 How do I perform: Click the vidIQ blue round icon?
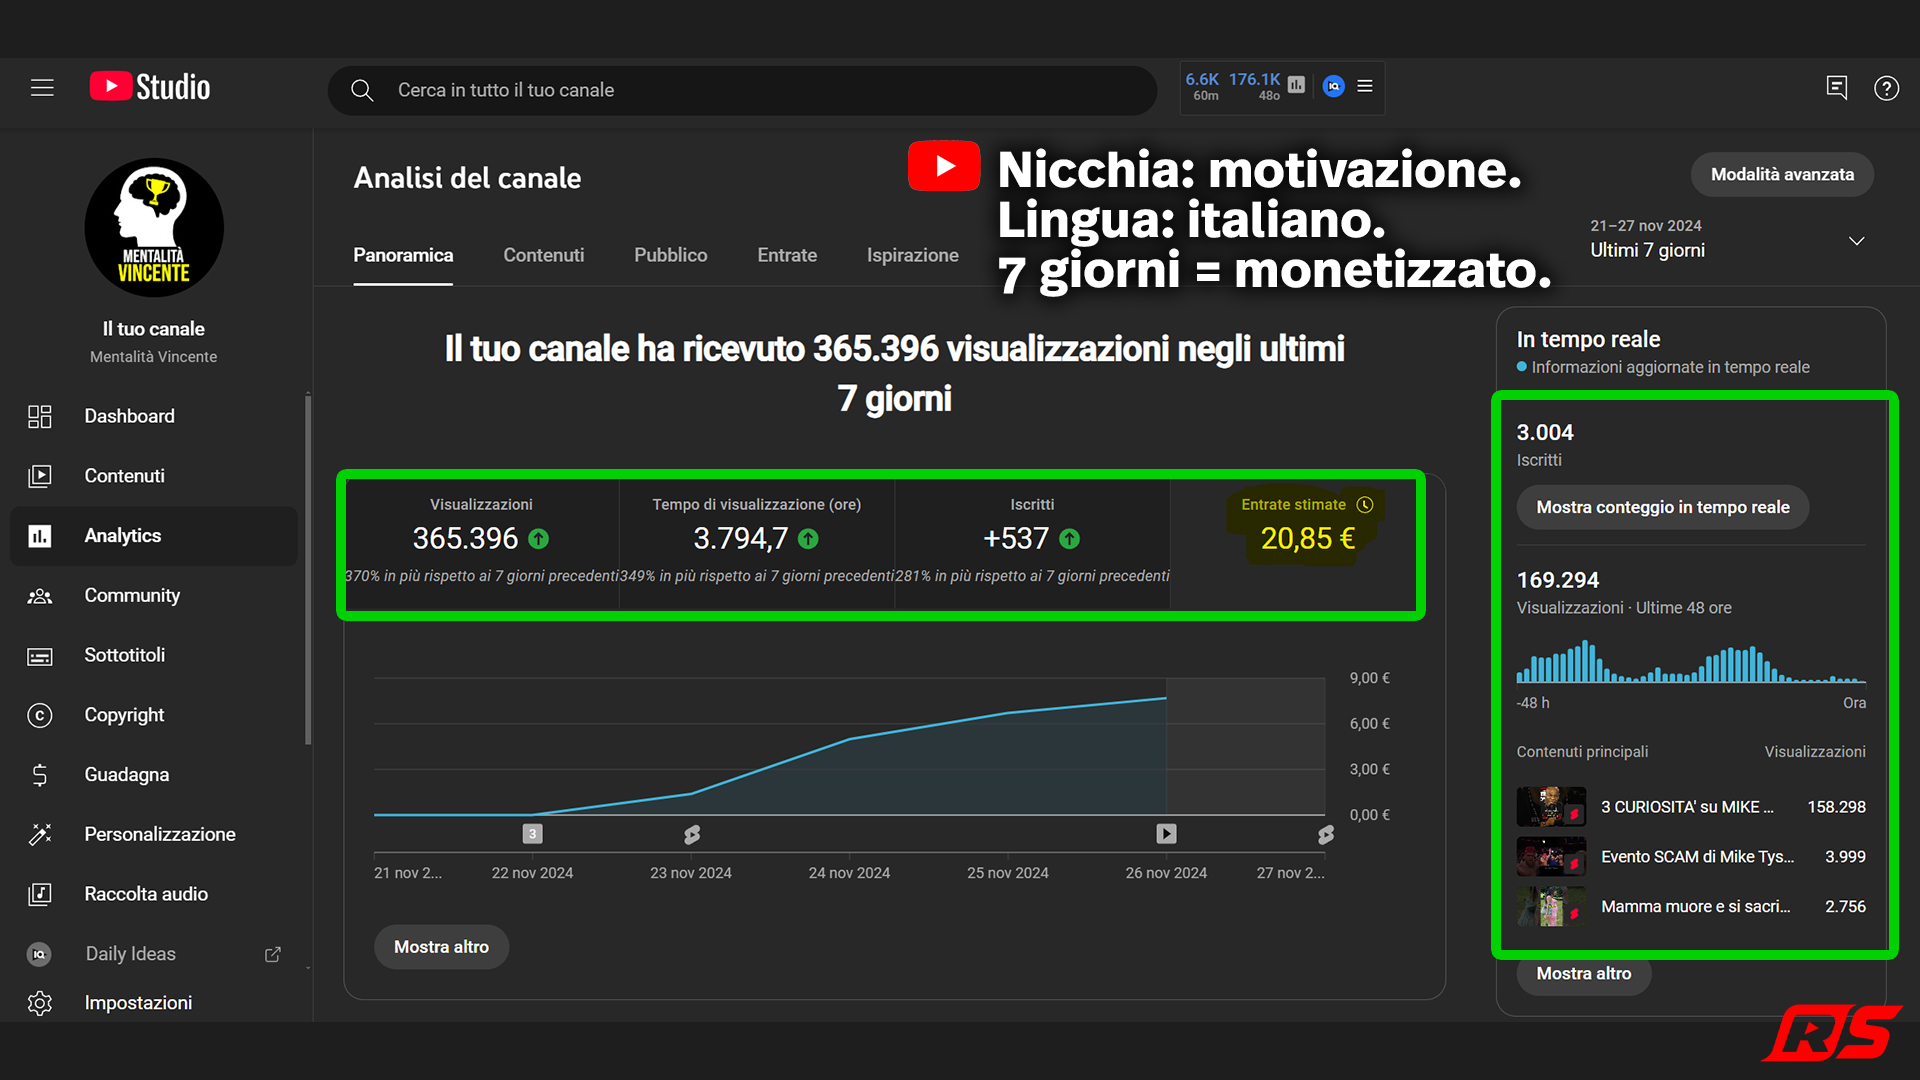(x=1333, y=86)
